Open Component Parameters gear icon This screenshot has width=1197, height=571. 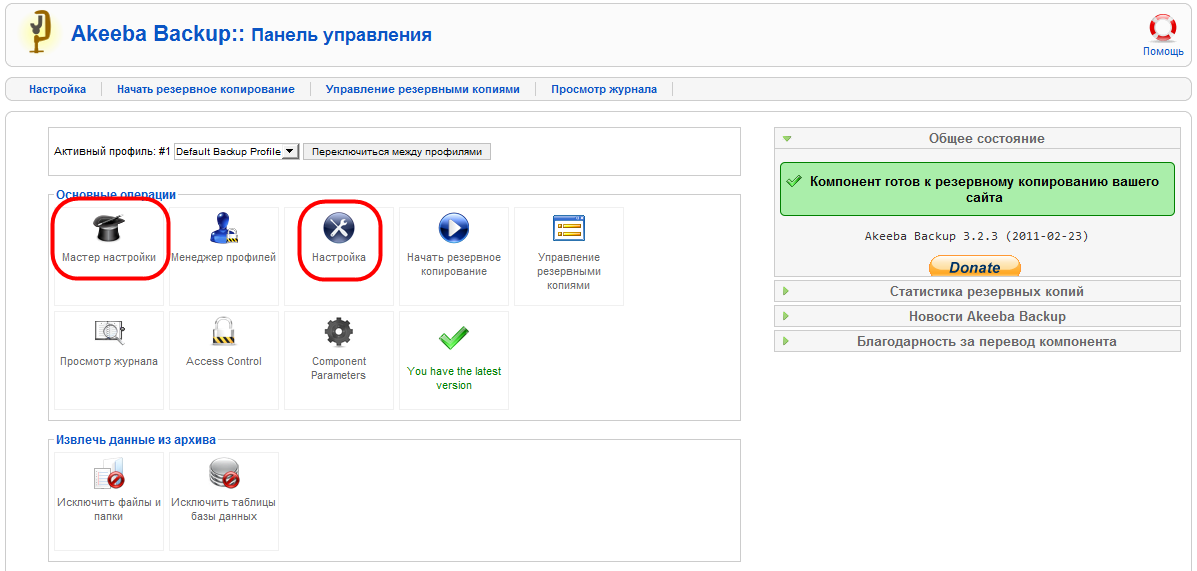[x=339, y=332]
